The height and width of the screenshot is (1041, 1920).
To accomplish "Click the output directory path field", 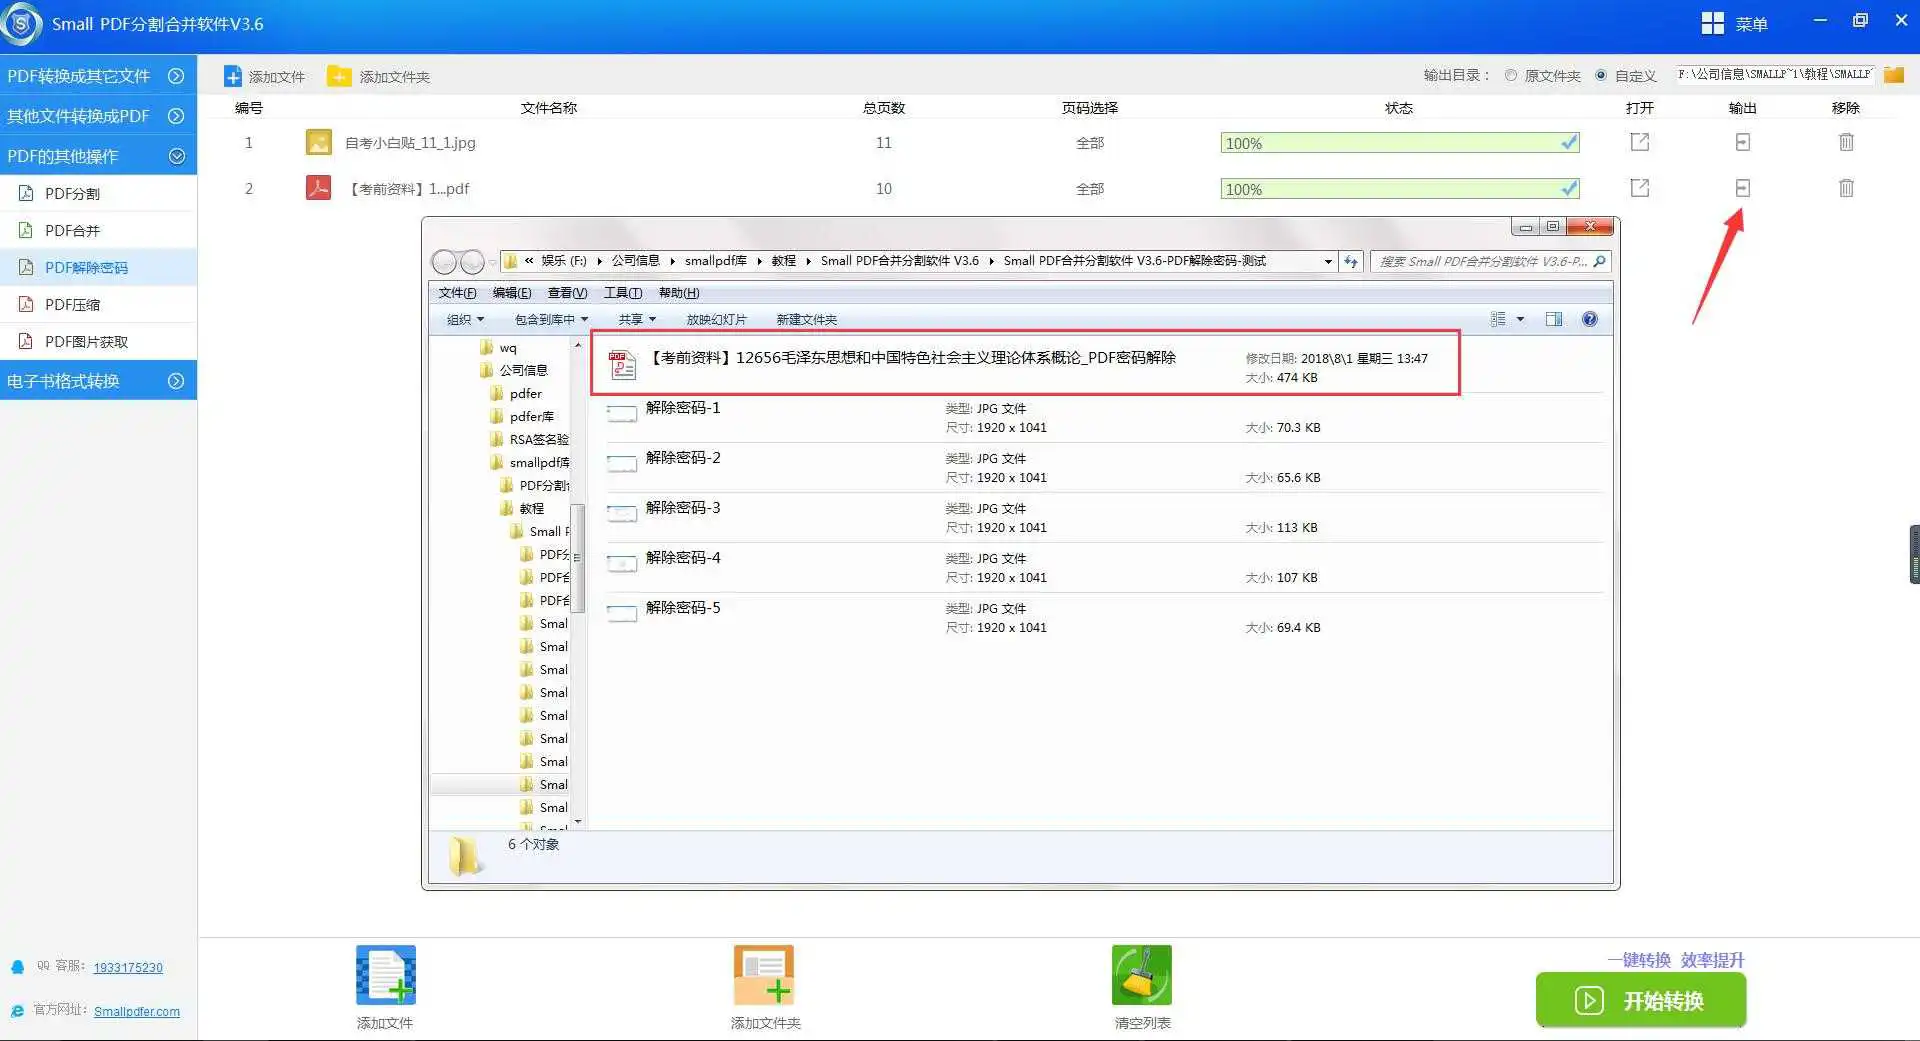I will (1774, 74).
